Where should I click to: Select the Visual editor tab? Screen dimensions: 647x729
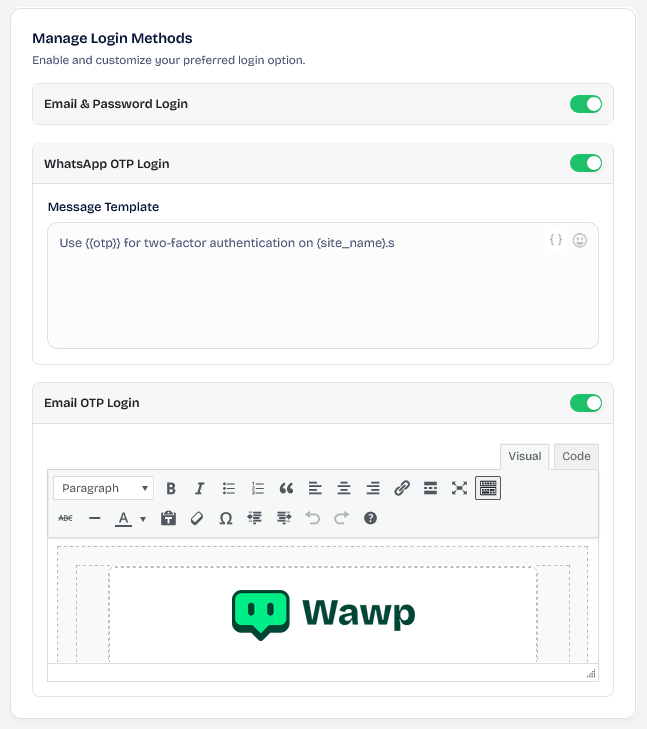[x=525, y=457]
